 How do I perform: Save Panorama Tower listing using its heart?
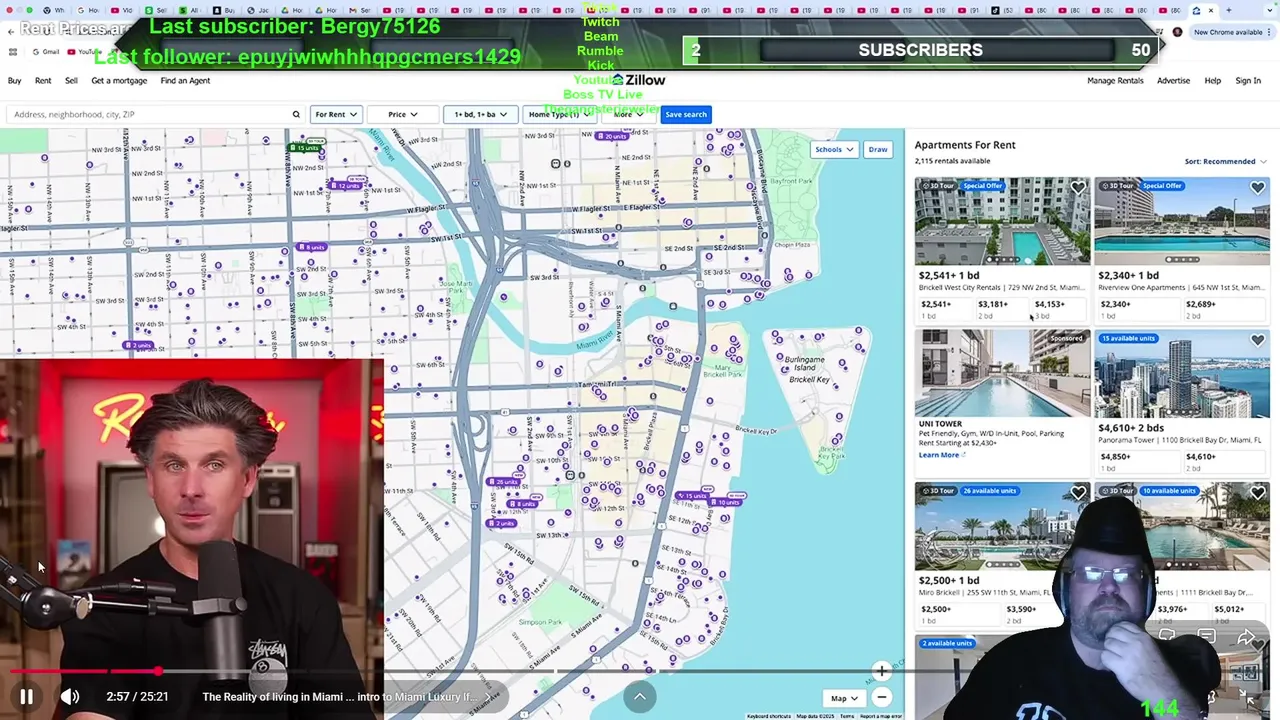pos(1257,341)
